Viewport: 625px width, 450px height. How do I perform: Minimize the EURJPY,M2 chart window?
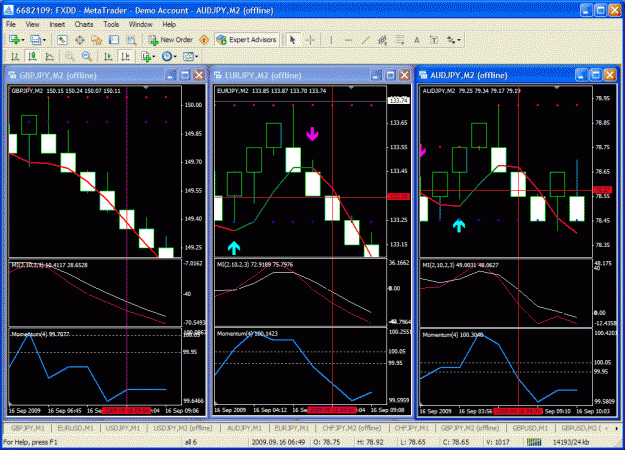pos(377,75)
